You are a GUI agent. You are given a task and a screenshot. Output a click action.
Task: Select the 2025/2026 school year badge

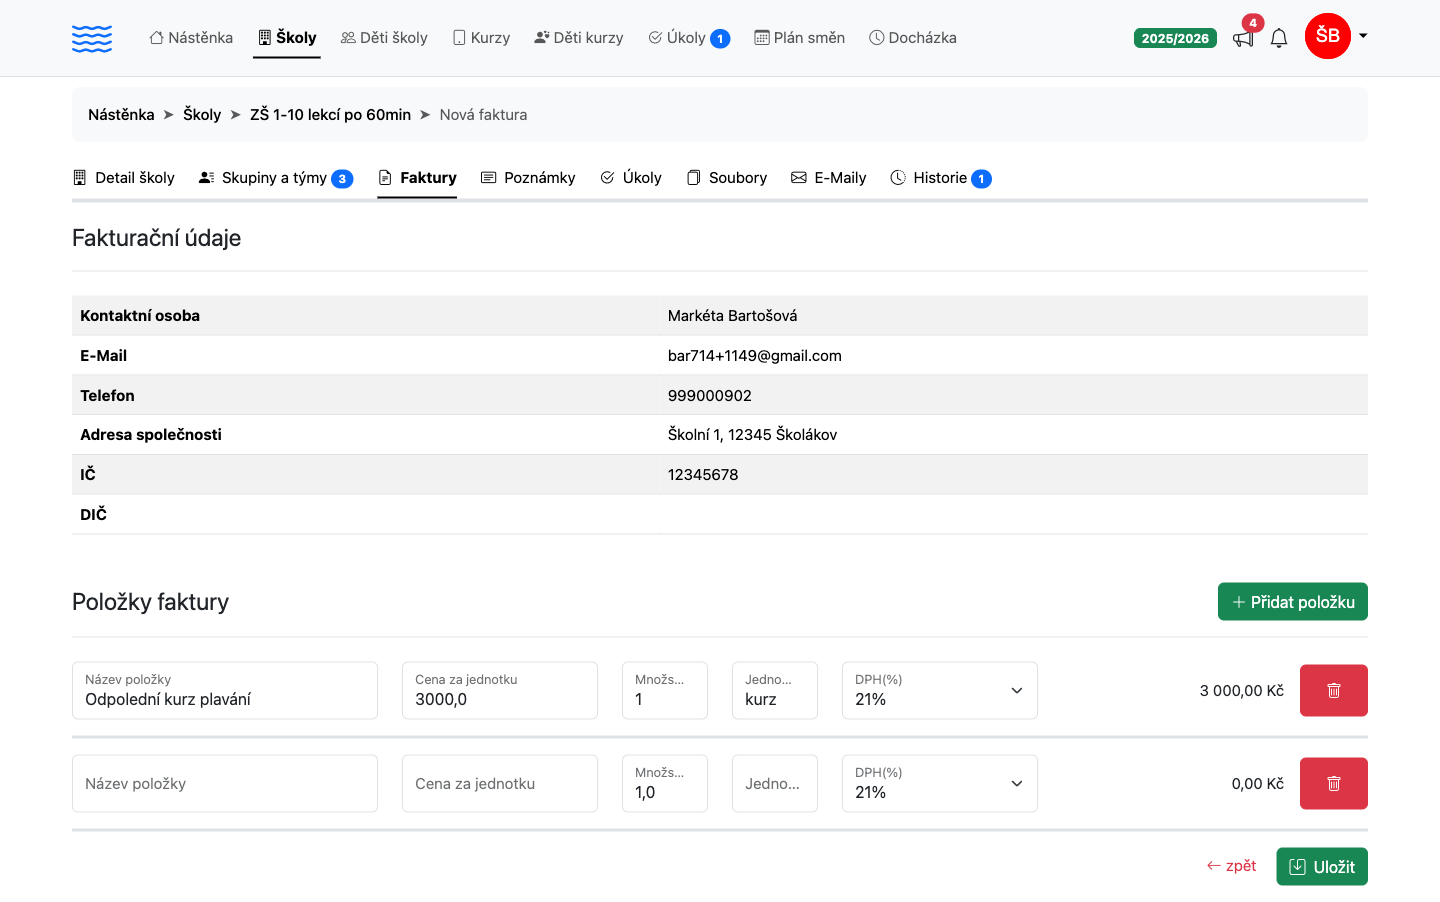click(x=1175, y=38)
